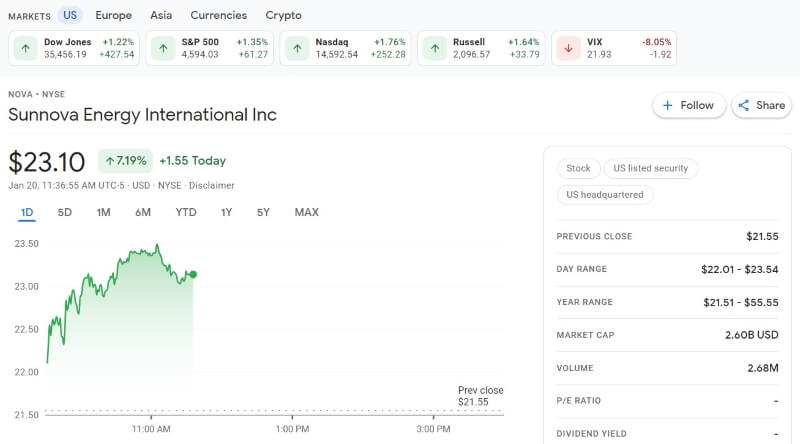Share this stock page
This screenshot has height=444, width=800.
(761, 106)
